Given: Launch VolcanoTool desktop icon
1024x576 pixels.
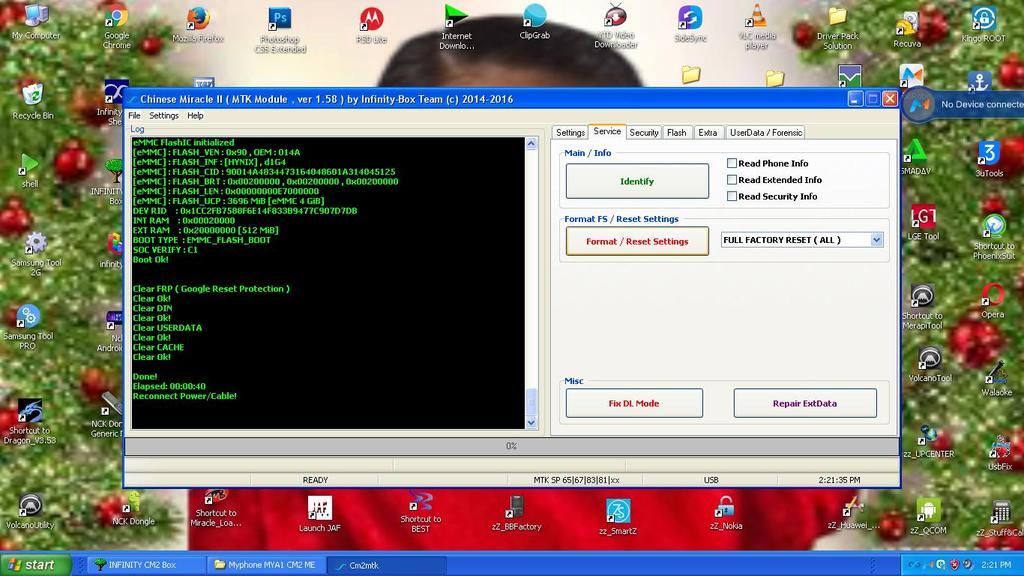Looking at the screenshot, I should (930, 364).
